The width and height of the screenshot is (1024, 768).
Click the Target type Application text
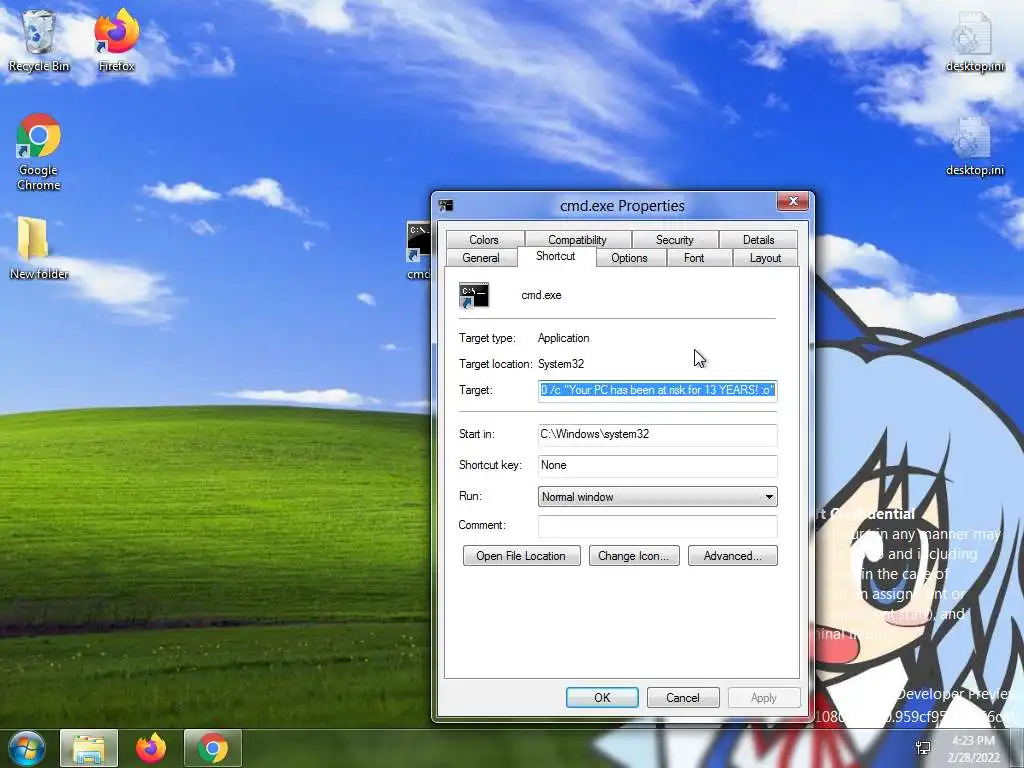[564, 338]
